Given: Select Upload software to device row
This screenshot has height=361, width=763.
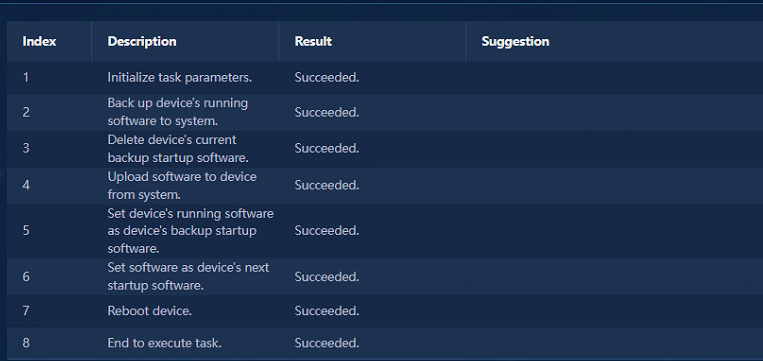Looking at the screenshot, I should [x=385, y=185].
